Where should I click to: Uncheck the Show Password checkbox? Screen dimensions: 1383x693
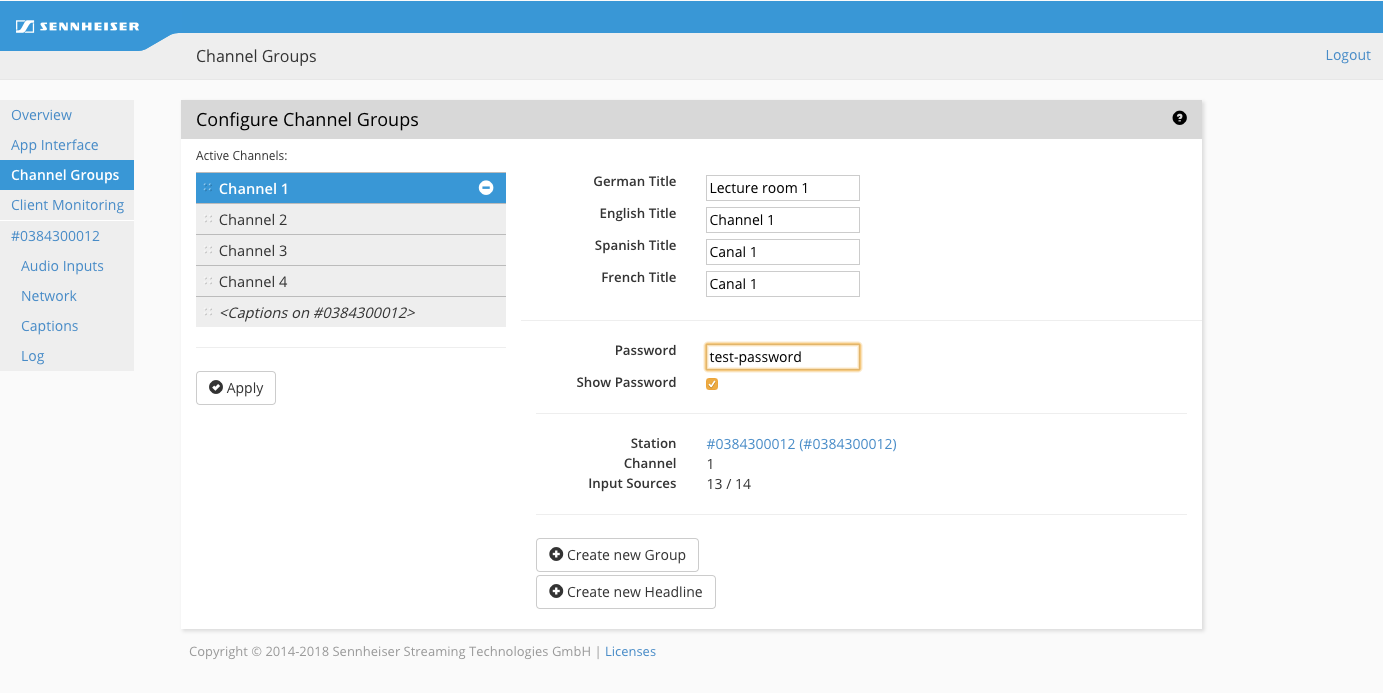(x=712, y=384)
